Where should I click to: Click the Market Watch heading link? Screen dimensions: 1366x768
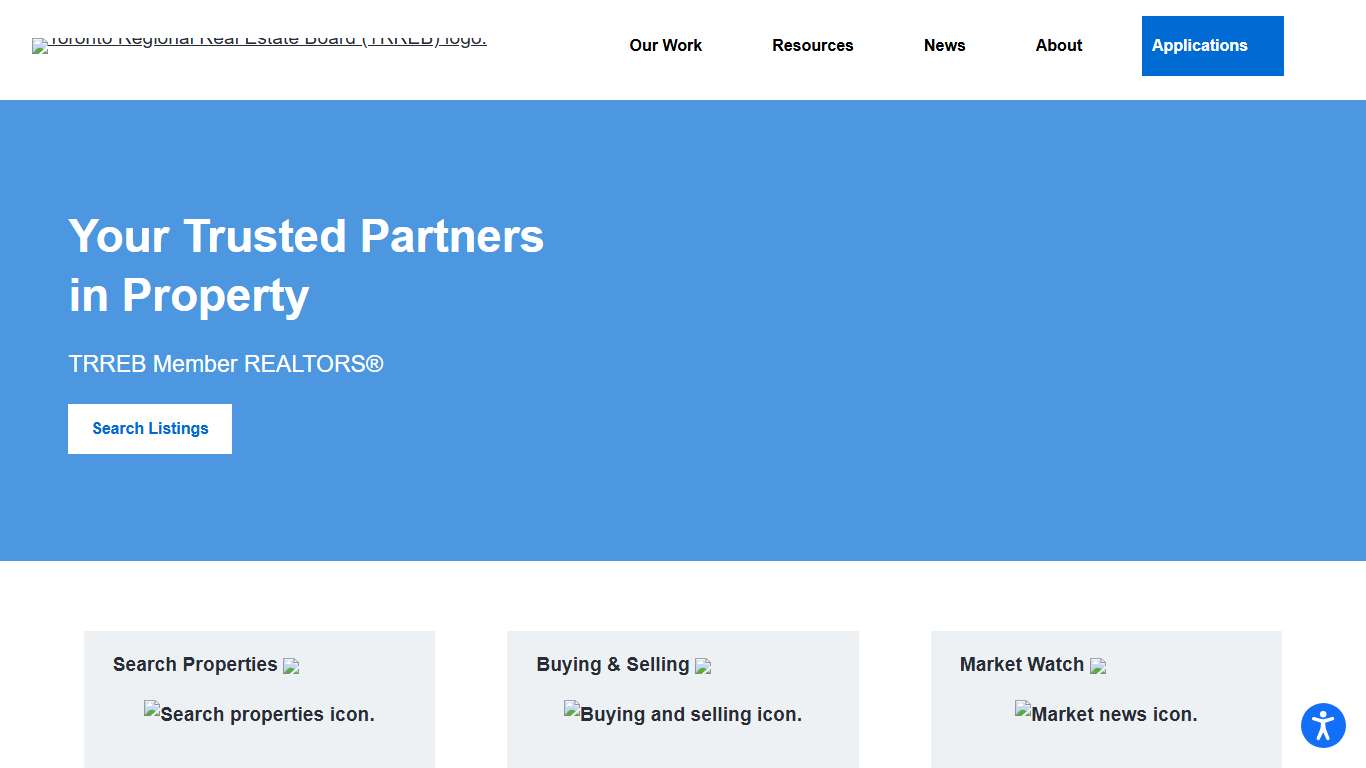coord(1022,664)
